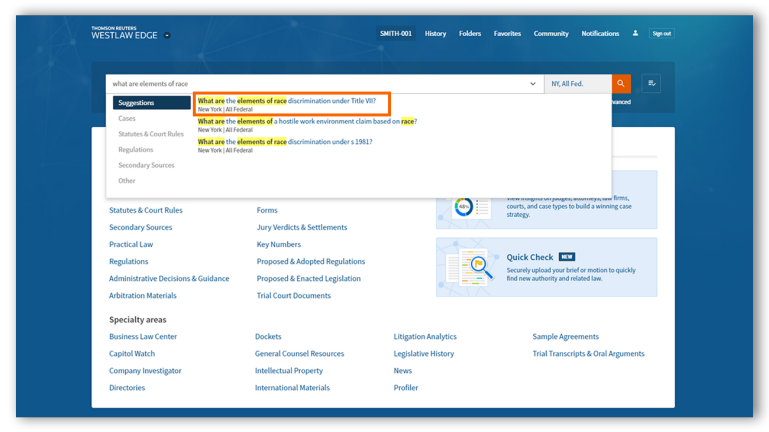Click the orange search magnifier button

[x=621, y=84]
